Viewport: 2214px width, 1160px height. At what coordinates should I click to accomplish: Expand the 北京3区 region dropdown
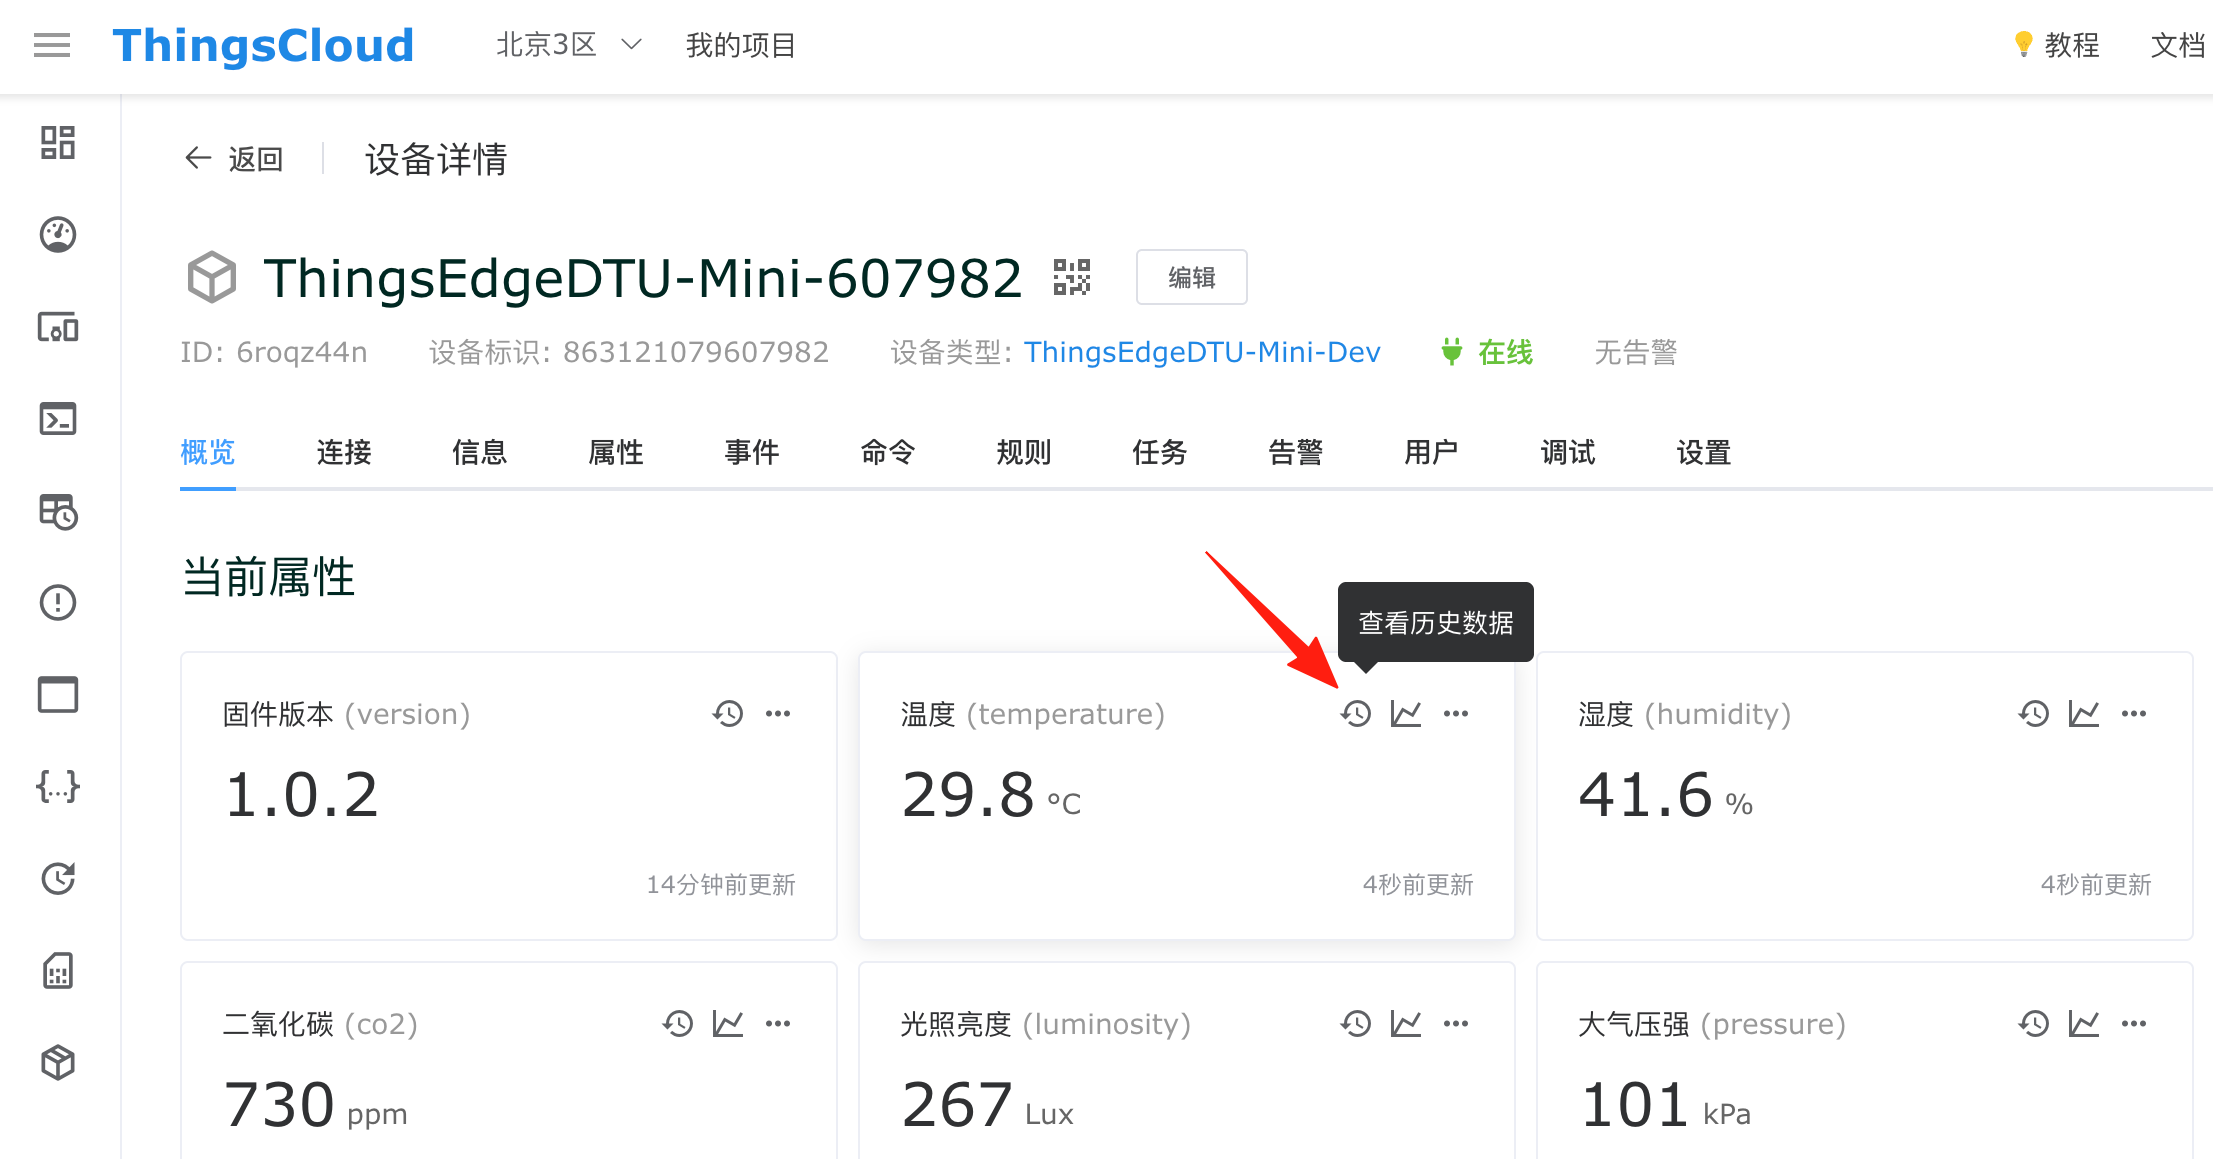[x=569, y=45]
